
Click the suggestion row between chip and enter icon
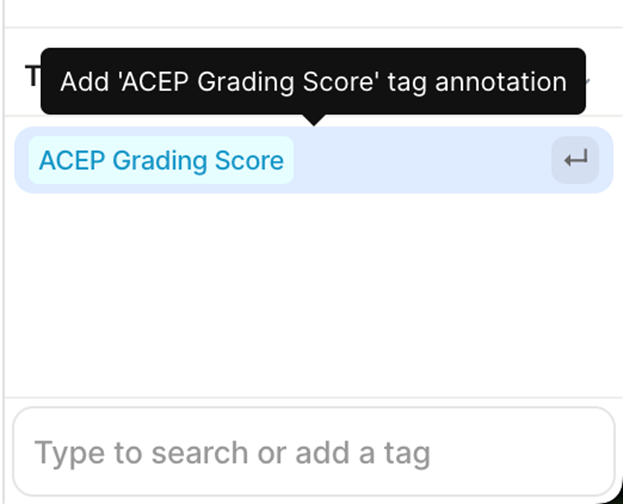point(422,160)
